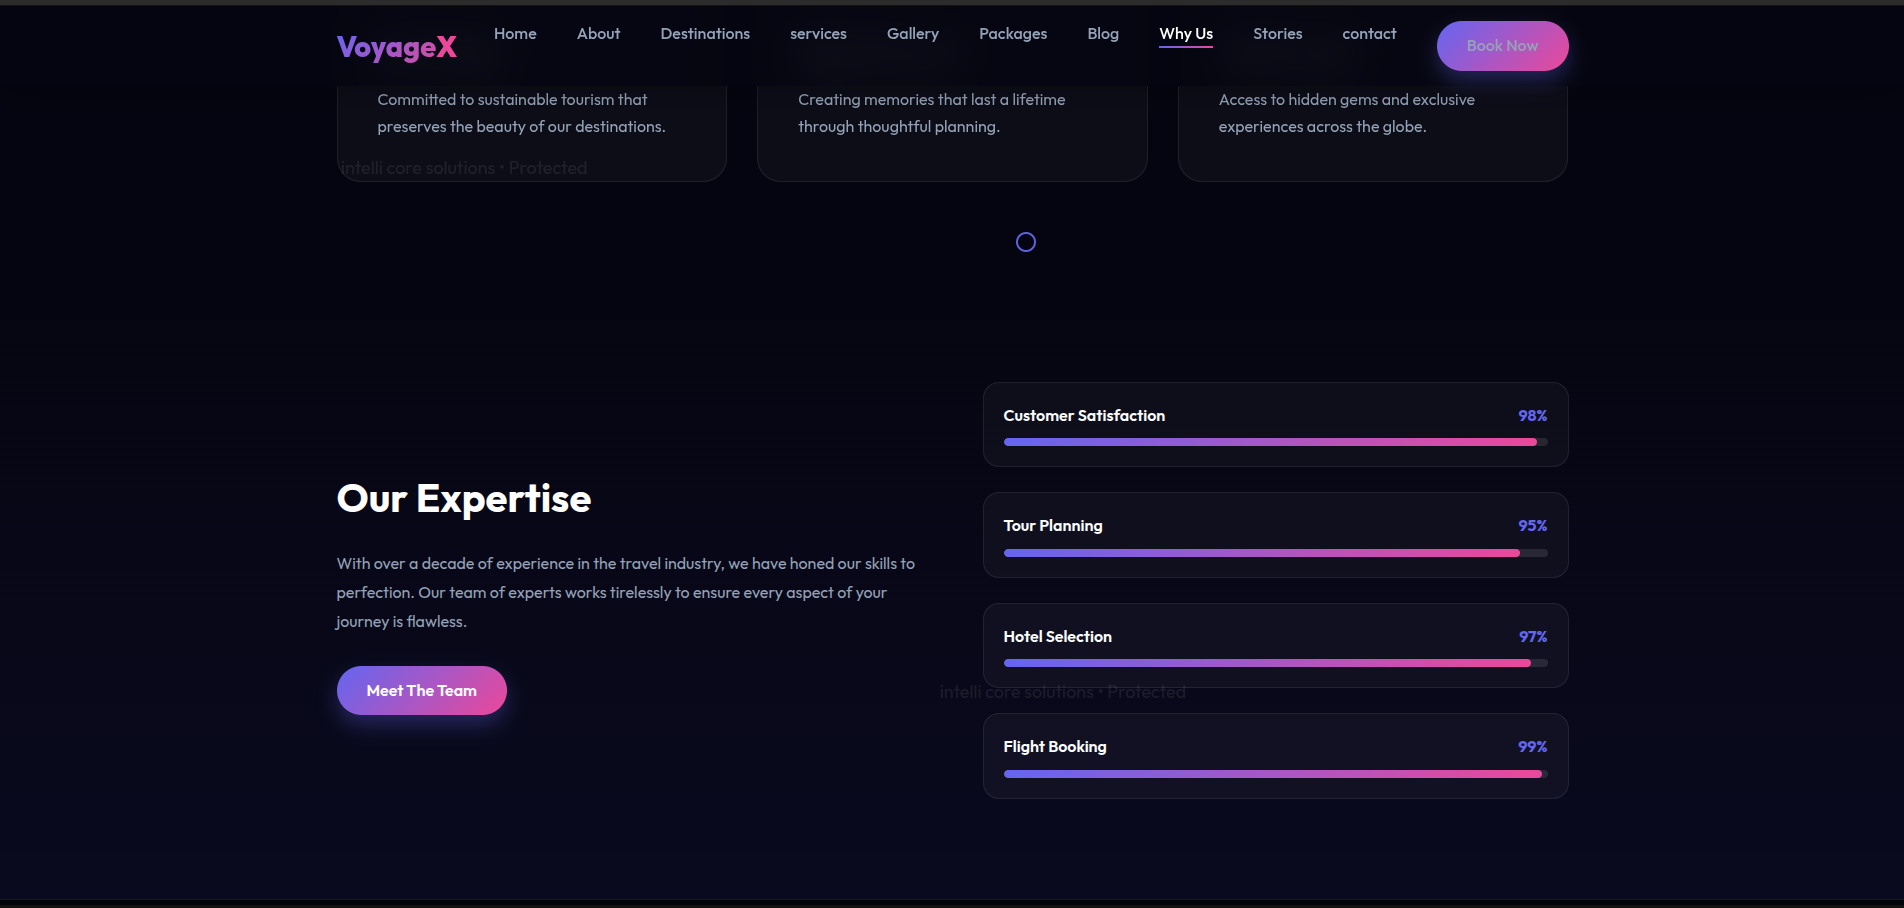
Task: Open the Gallery section
Action: pos(913,34)
